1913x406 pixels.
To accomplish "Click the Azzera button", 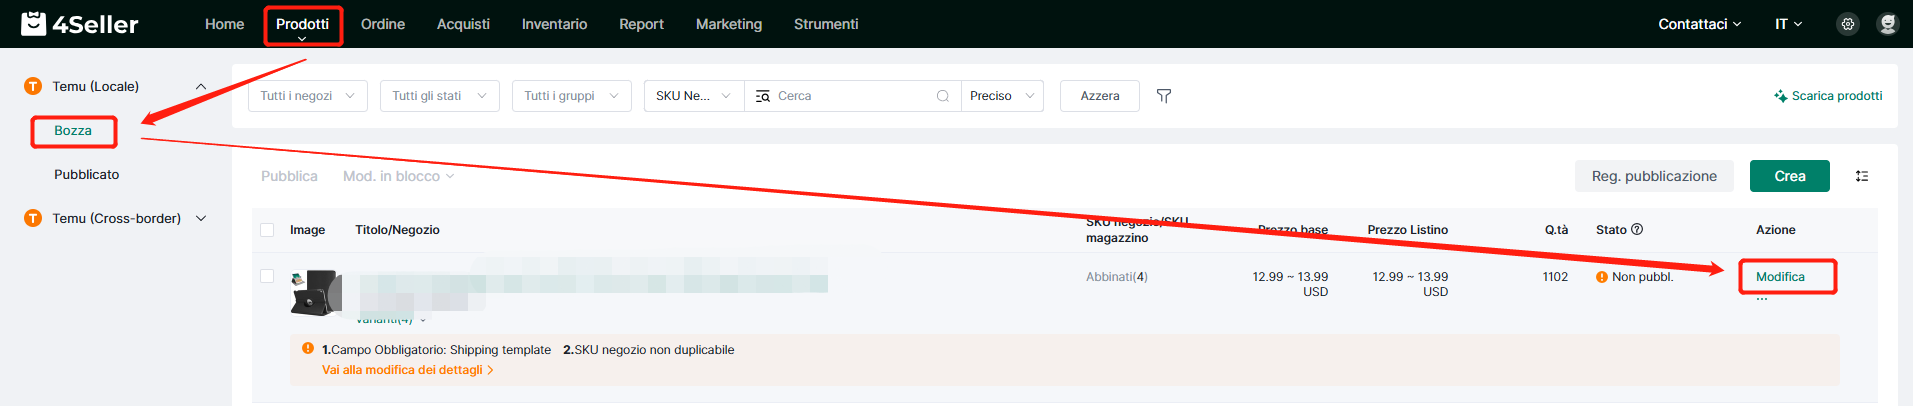I will (x=1100, y=96).
